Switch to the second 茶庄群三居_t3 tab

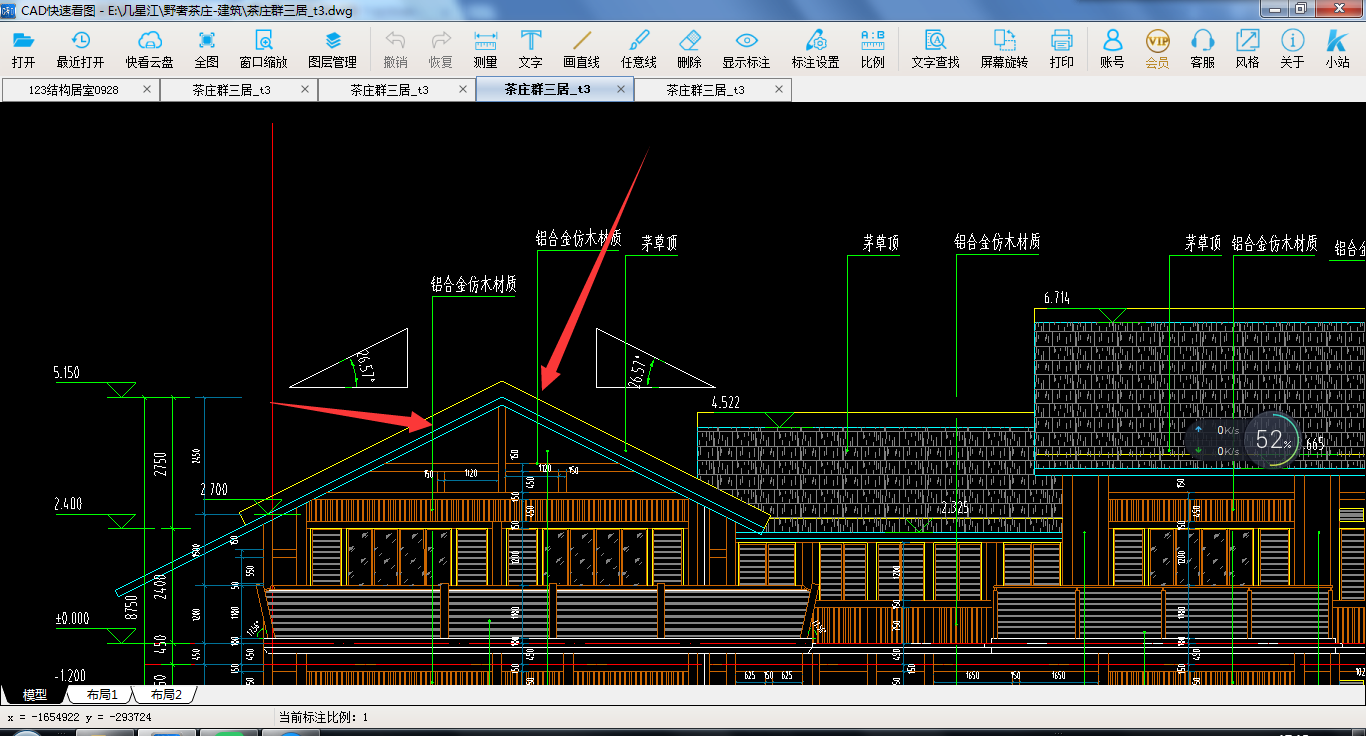click(x=390, y=89)
